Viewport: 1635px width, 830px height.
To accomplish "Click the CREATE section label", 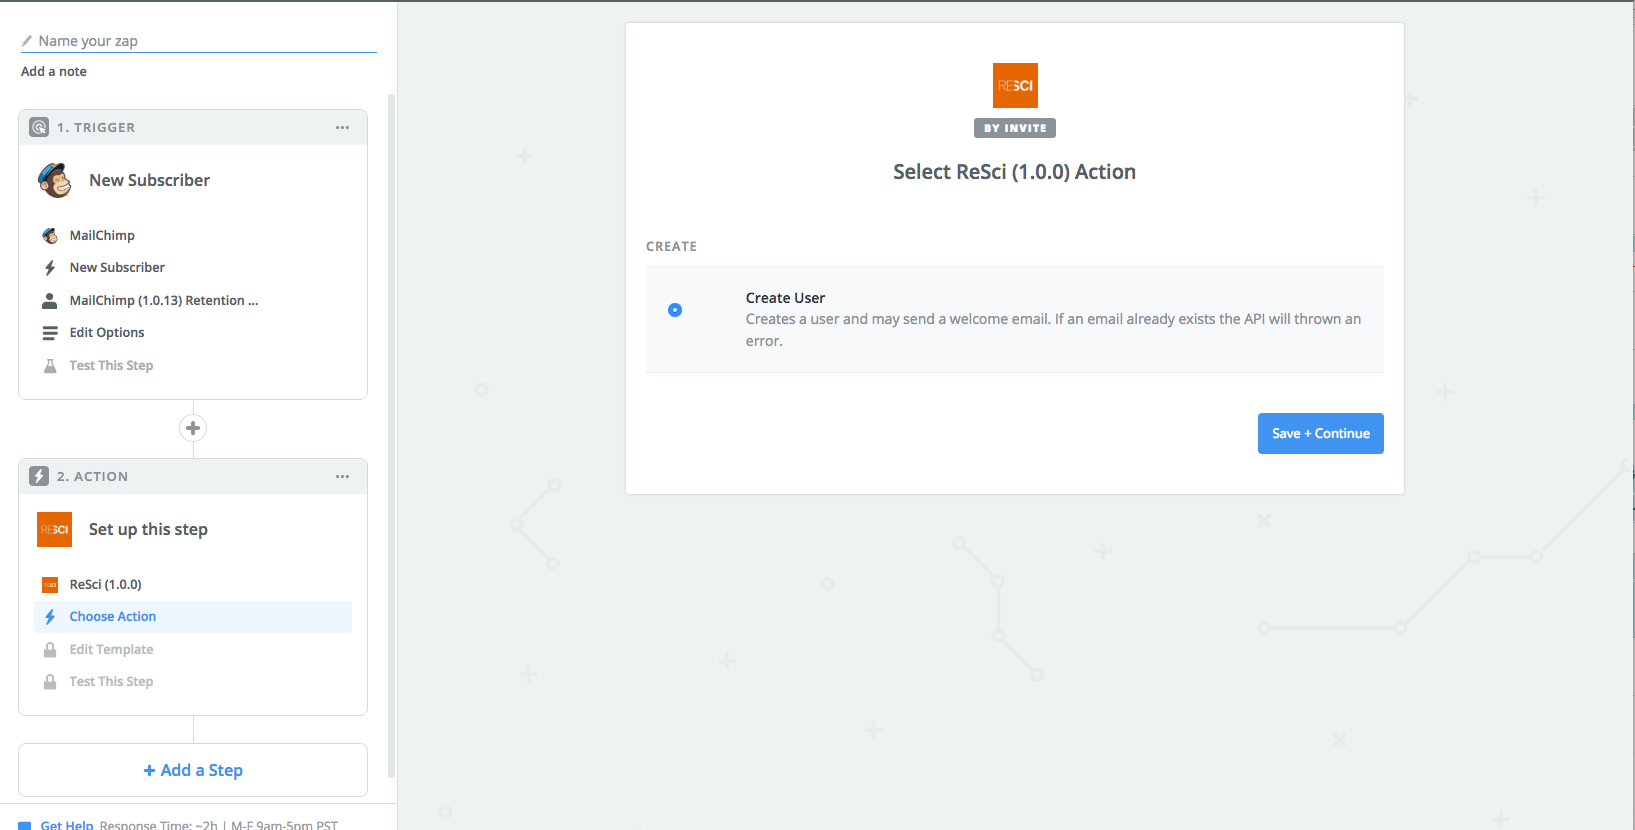I will coord(671,246).
